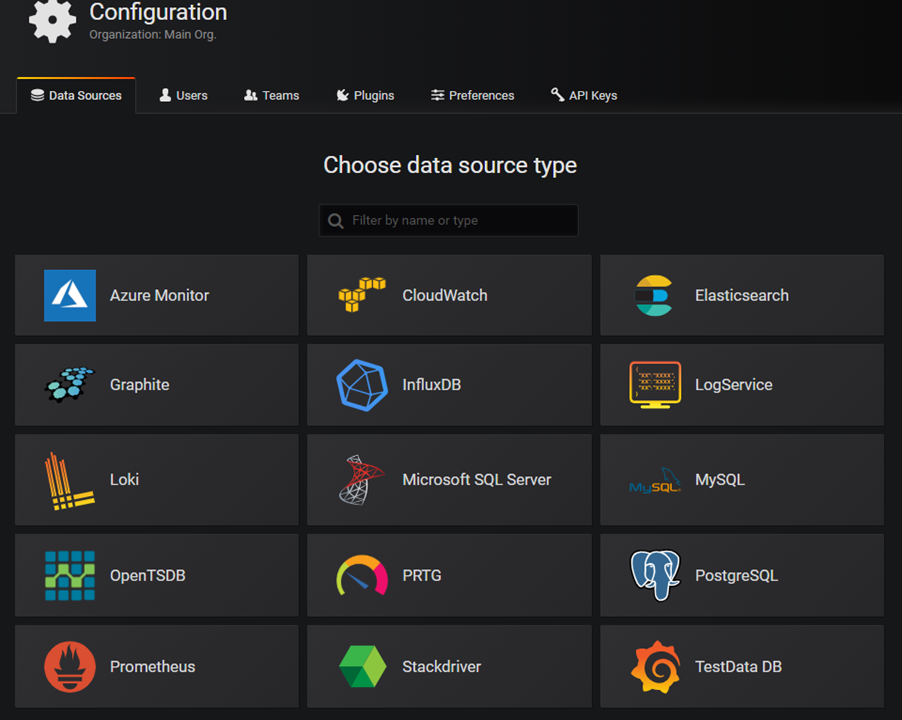Click the Elasticsearch logo icon

tap(655, 295)
